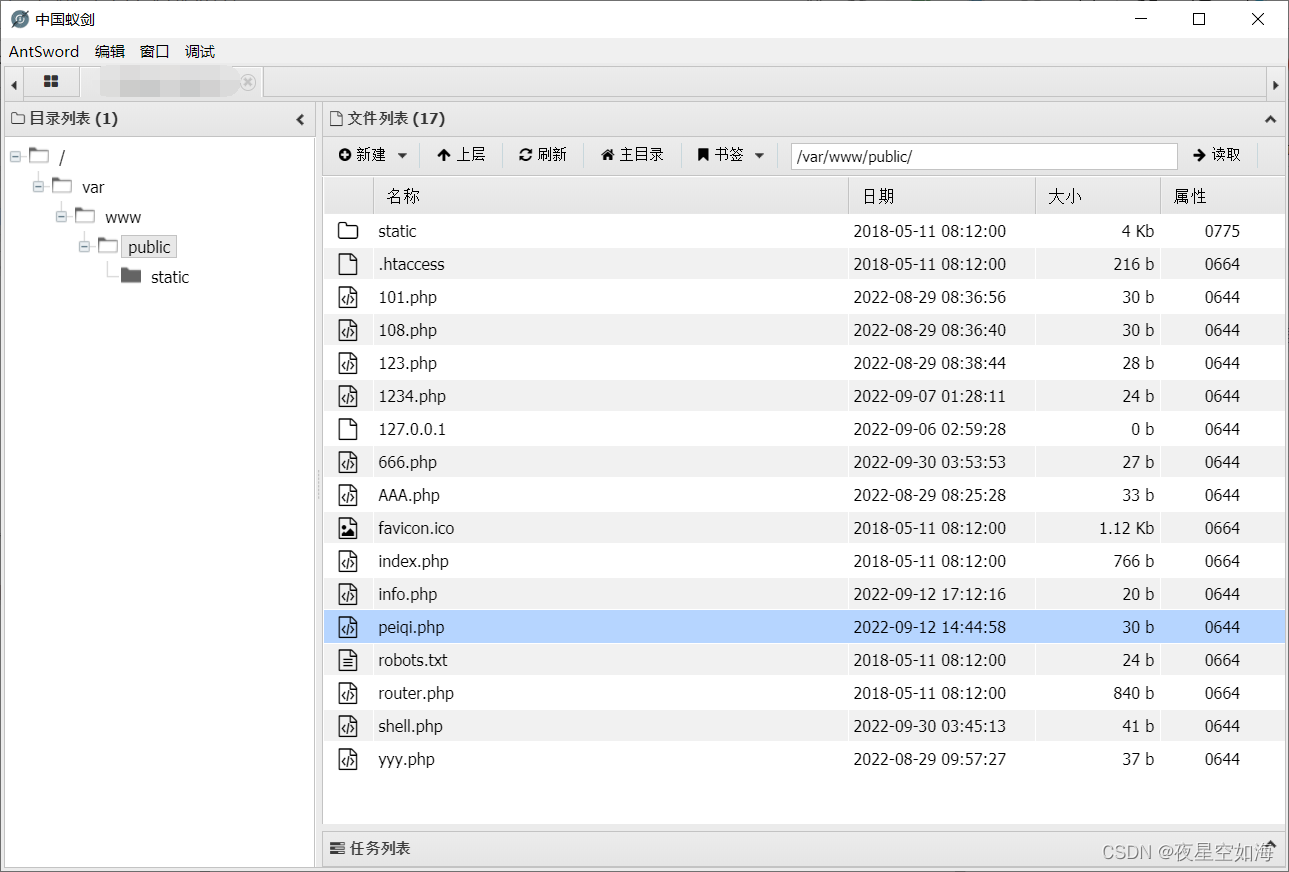
Task: Click the 666.php code file icon
Action: click(x=348, y=462)
